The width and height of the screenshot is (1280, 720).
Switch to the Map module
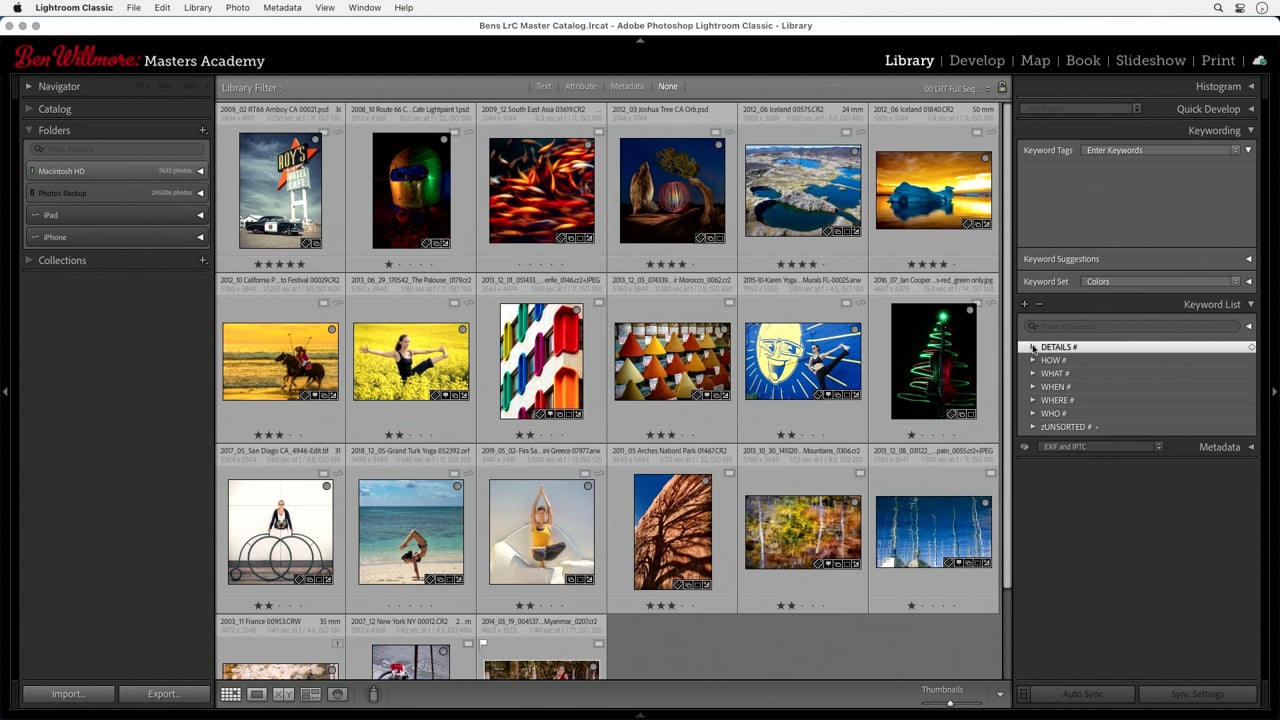1035,61
